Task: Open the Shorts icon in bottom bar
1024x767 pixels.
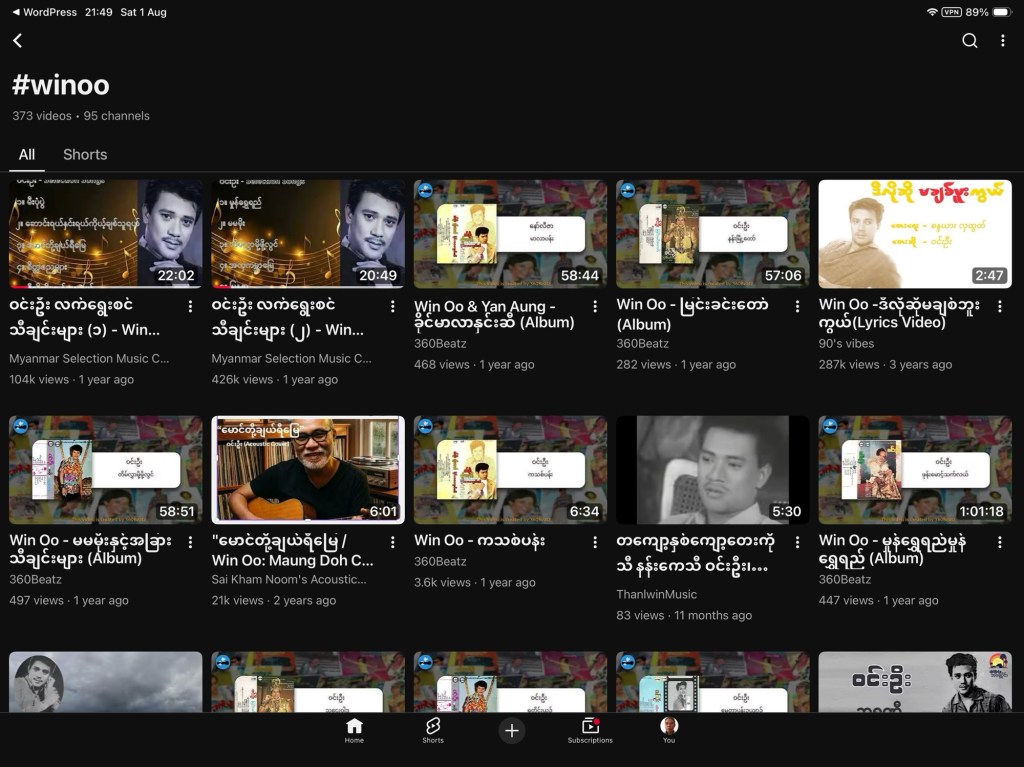Action: click(x=432, y=730)
